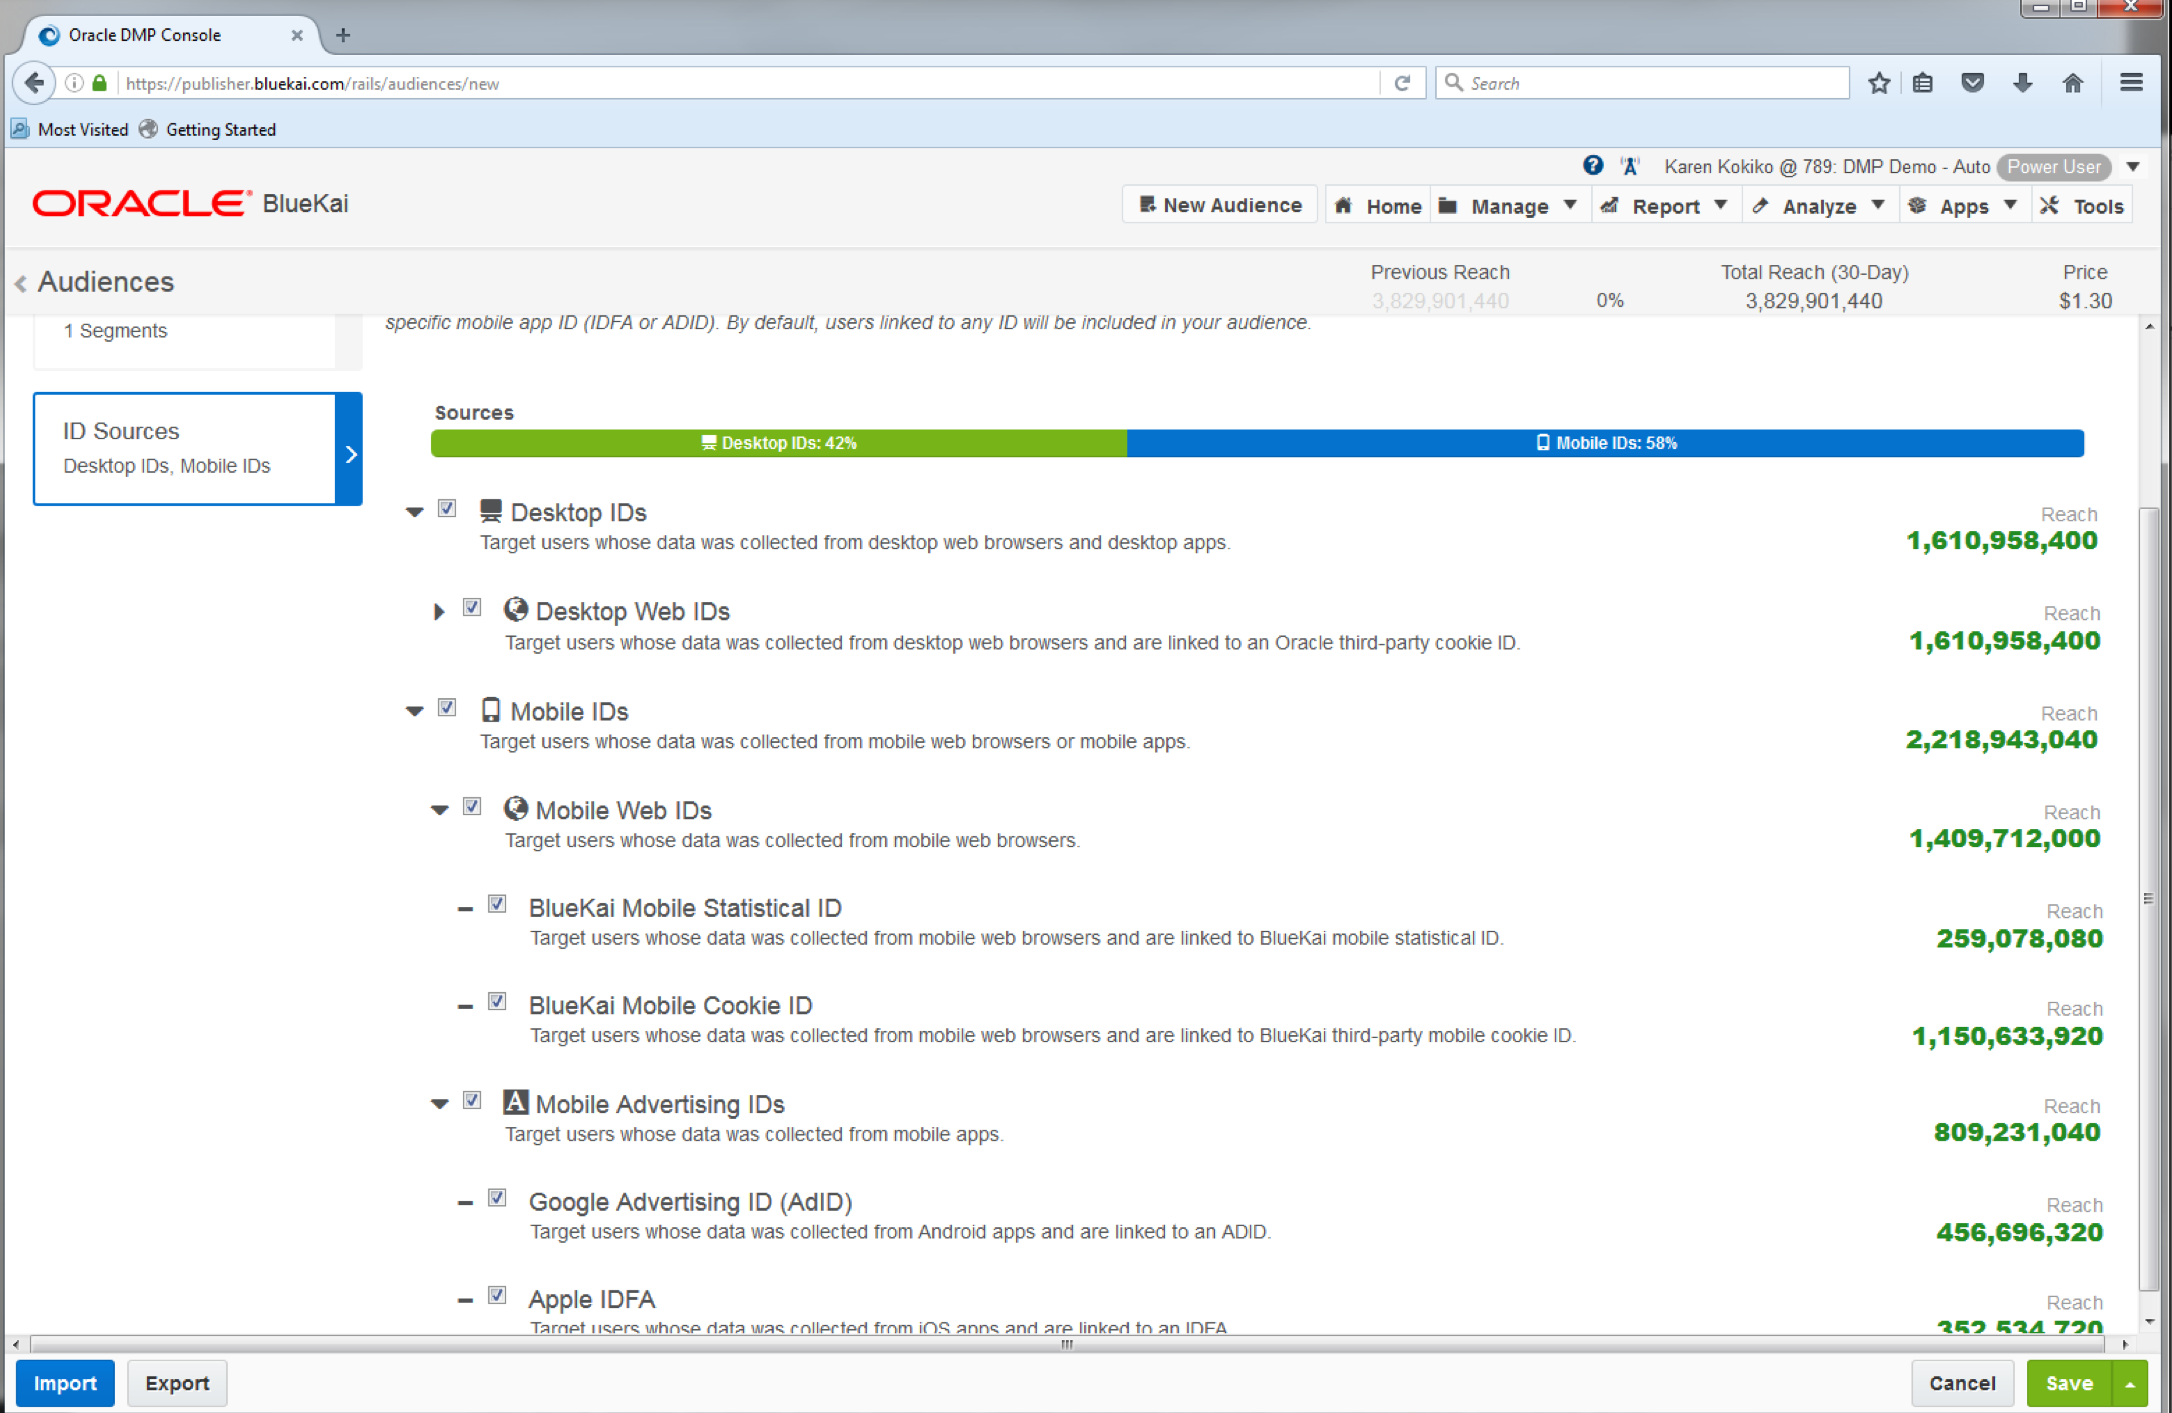Open the Firefox hamburger menu
Viewport: 2172px width, 1413px height.
2131,83
